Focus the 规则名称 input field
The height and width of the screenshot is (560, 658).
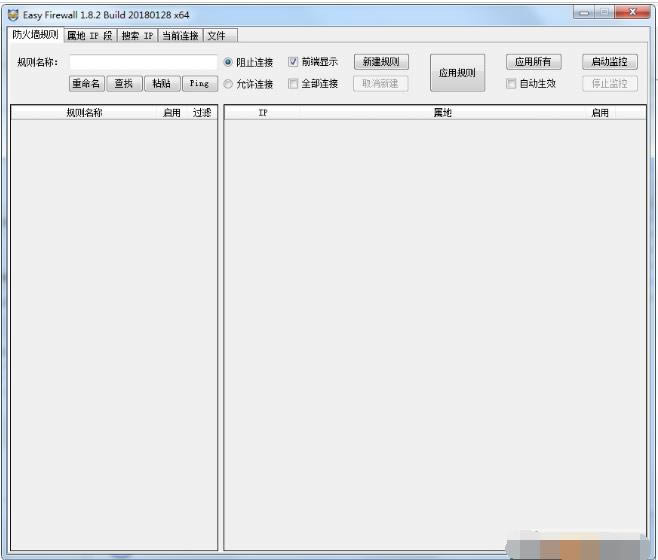[143, 63]
